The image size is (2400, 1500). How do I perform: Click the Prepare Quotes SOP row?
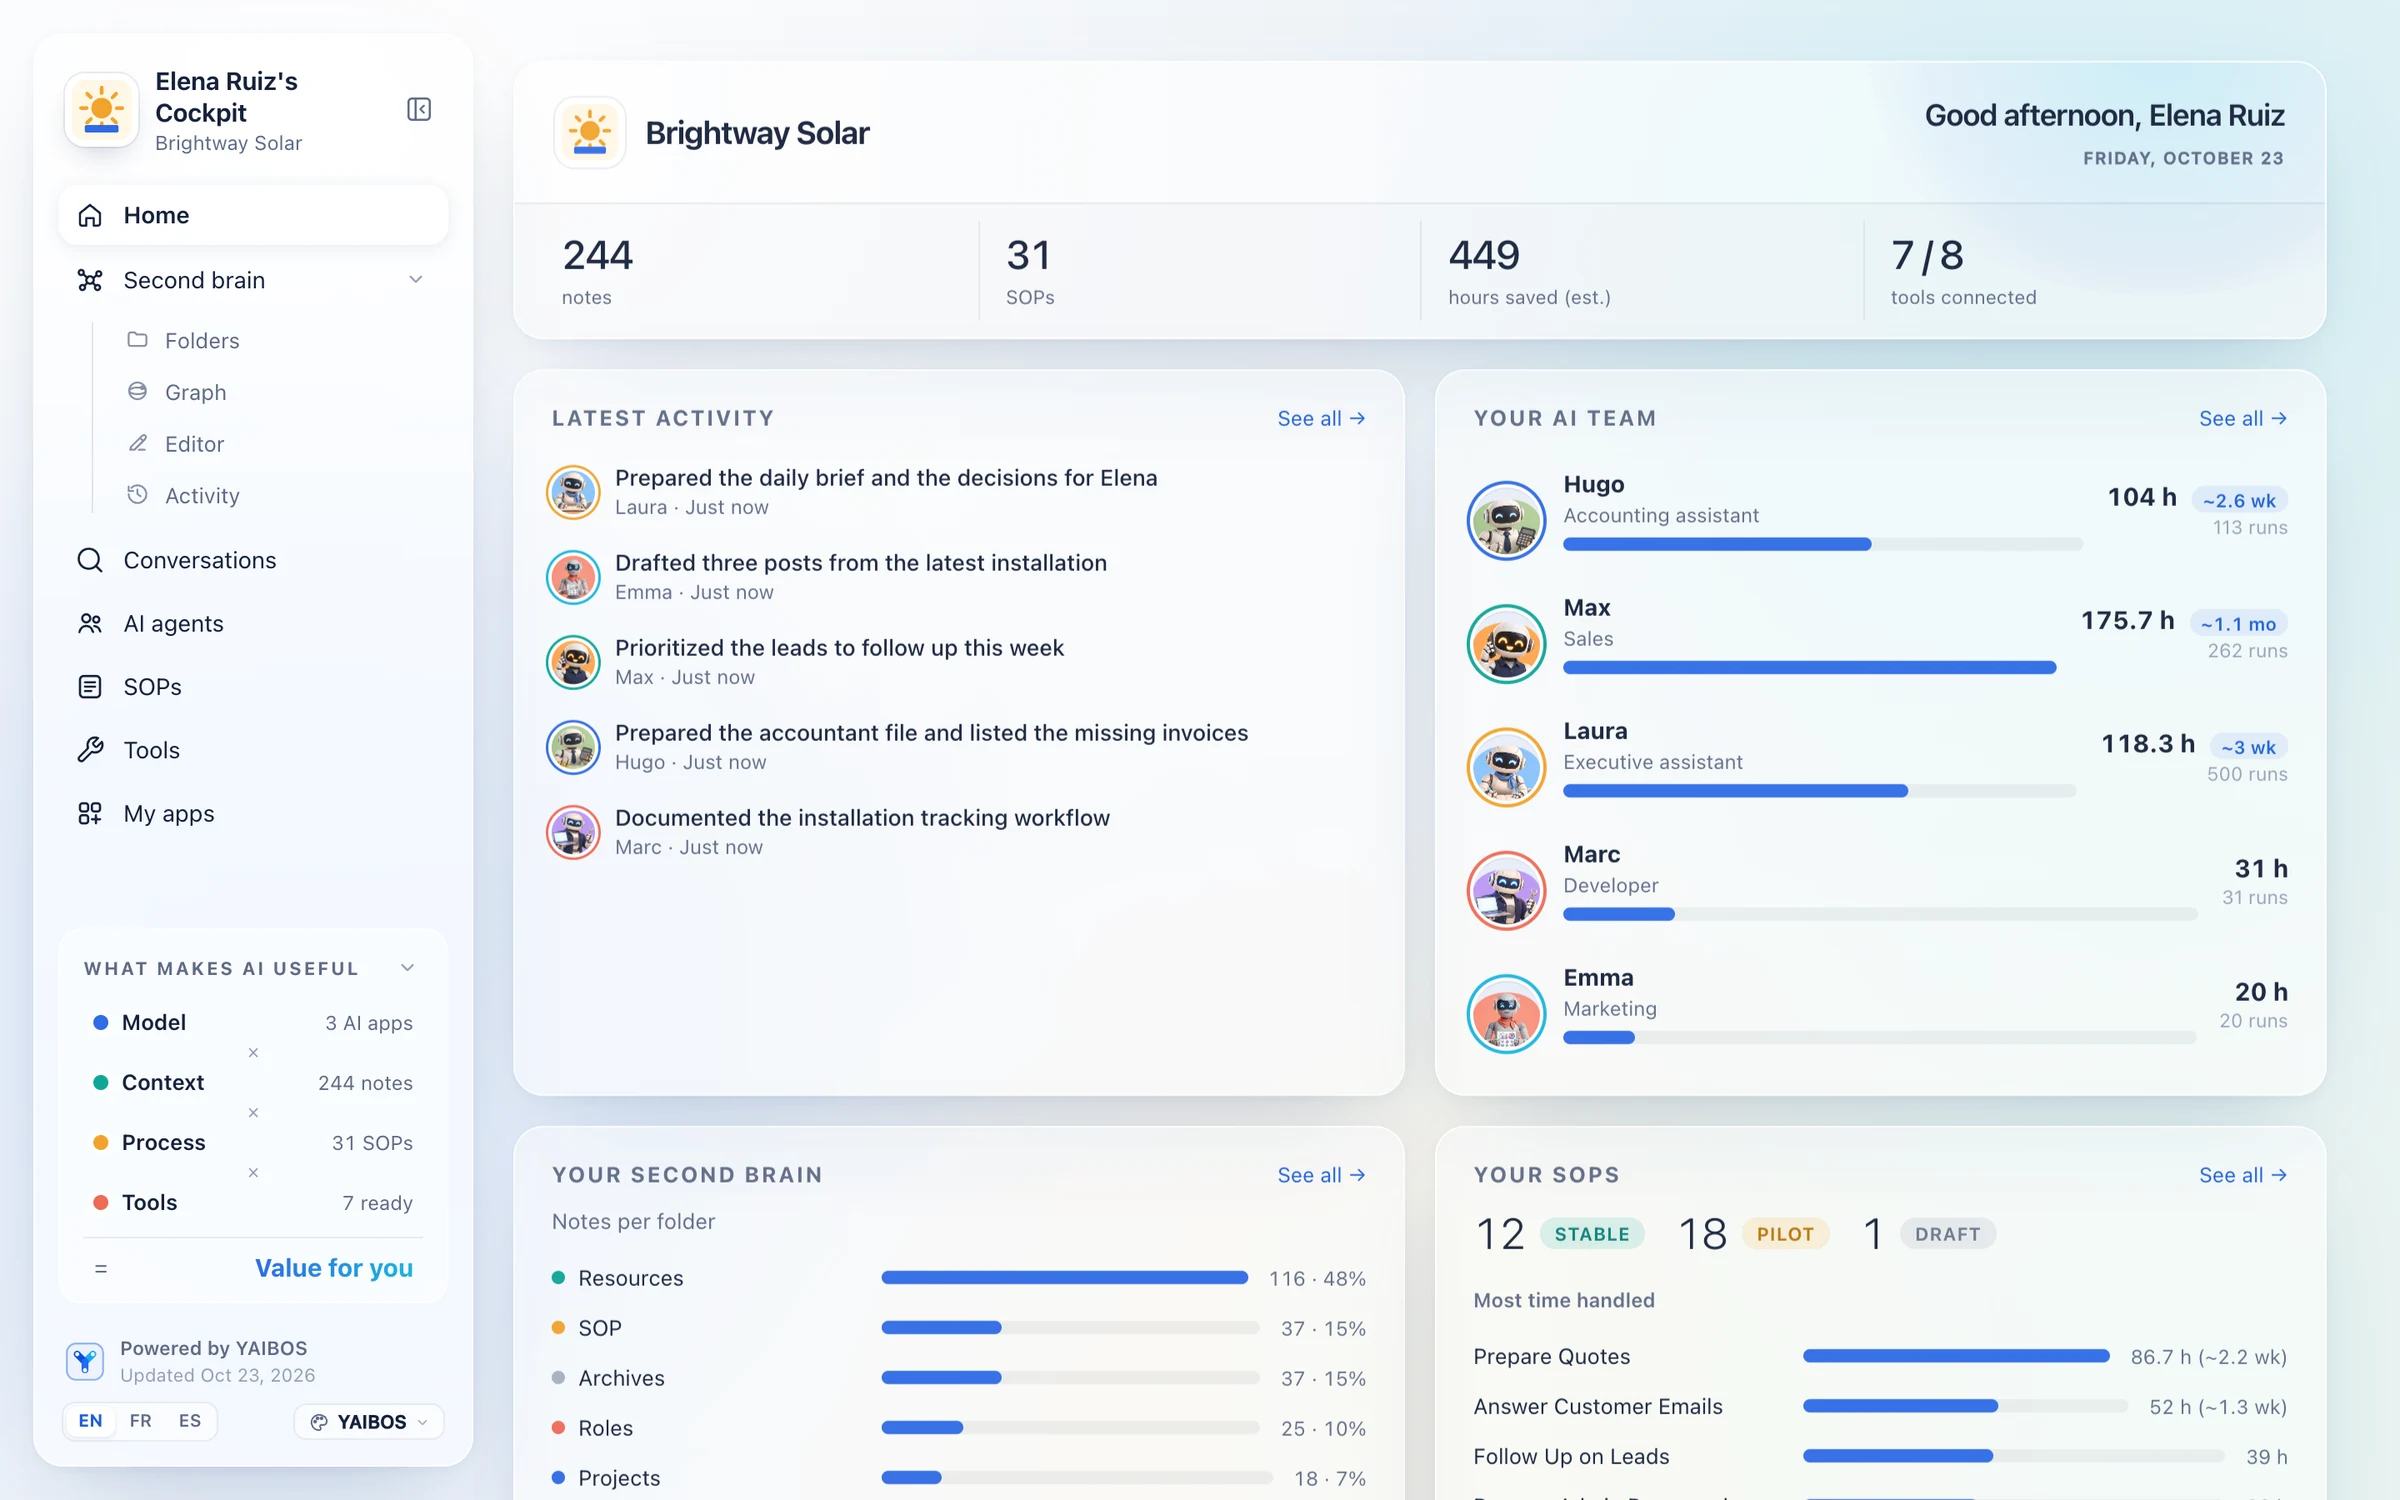pyautogui.click(x=1880, y=1357)
